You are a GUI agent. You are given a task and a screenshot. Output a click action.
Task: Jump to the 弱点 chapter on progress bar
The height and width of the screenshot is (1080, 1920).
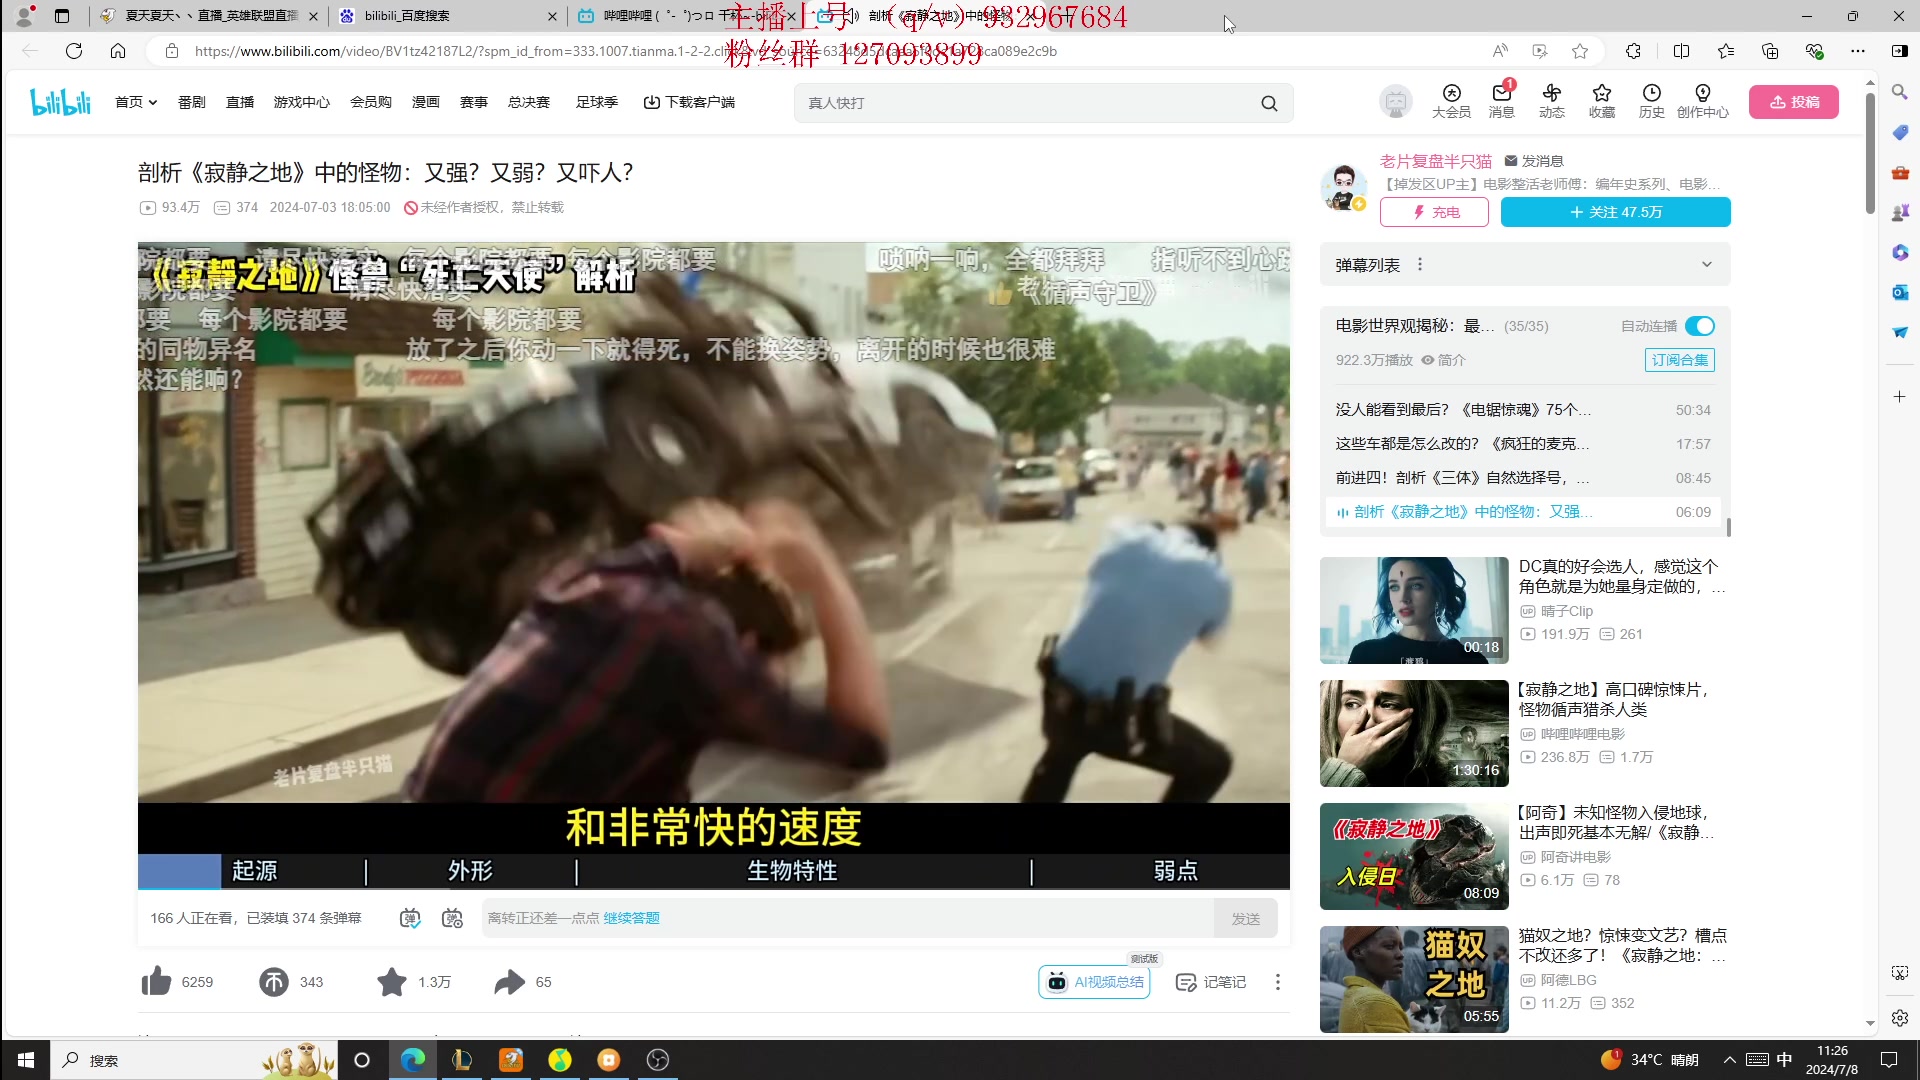1175,871
